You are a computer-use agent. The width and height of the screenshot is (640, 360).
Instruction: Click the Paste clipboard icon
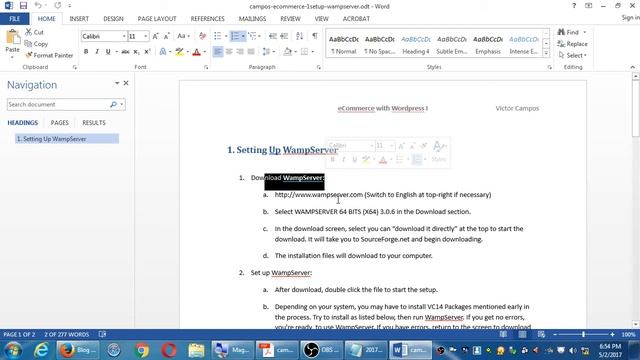pyautogui.click(x=13, y=37)
